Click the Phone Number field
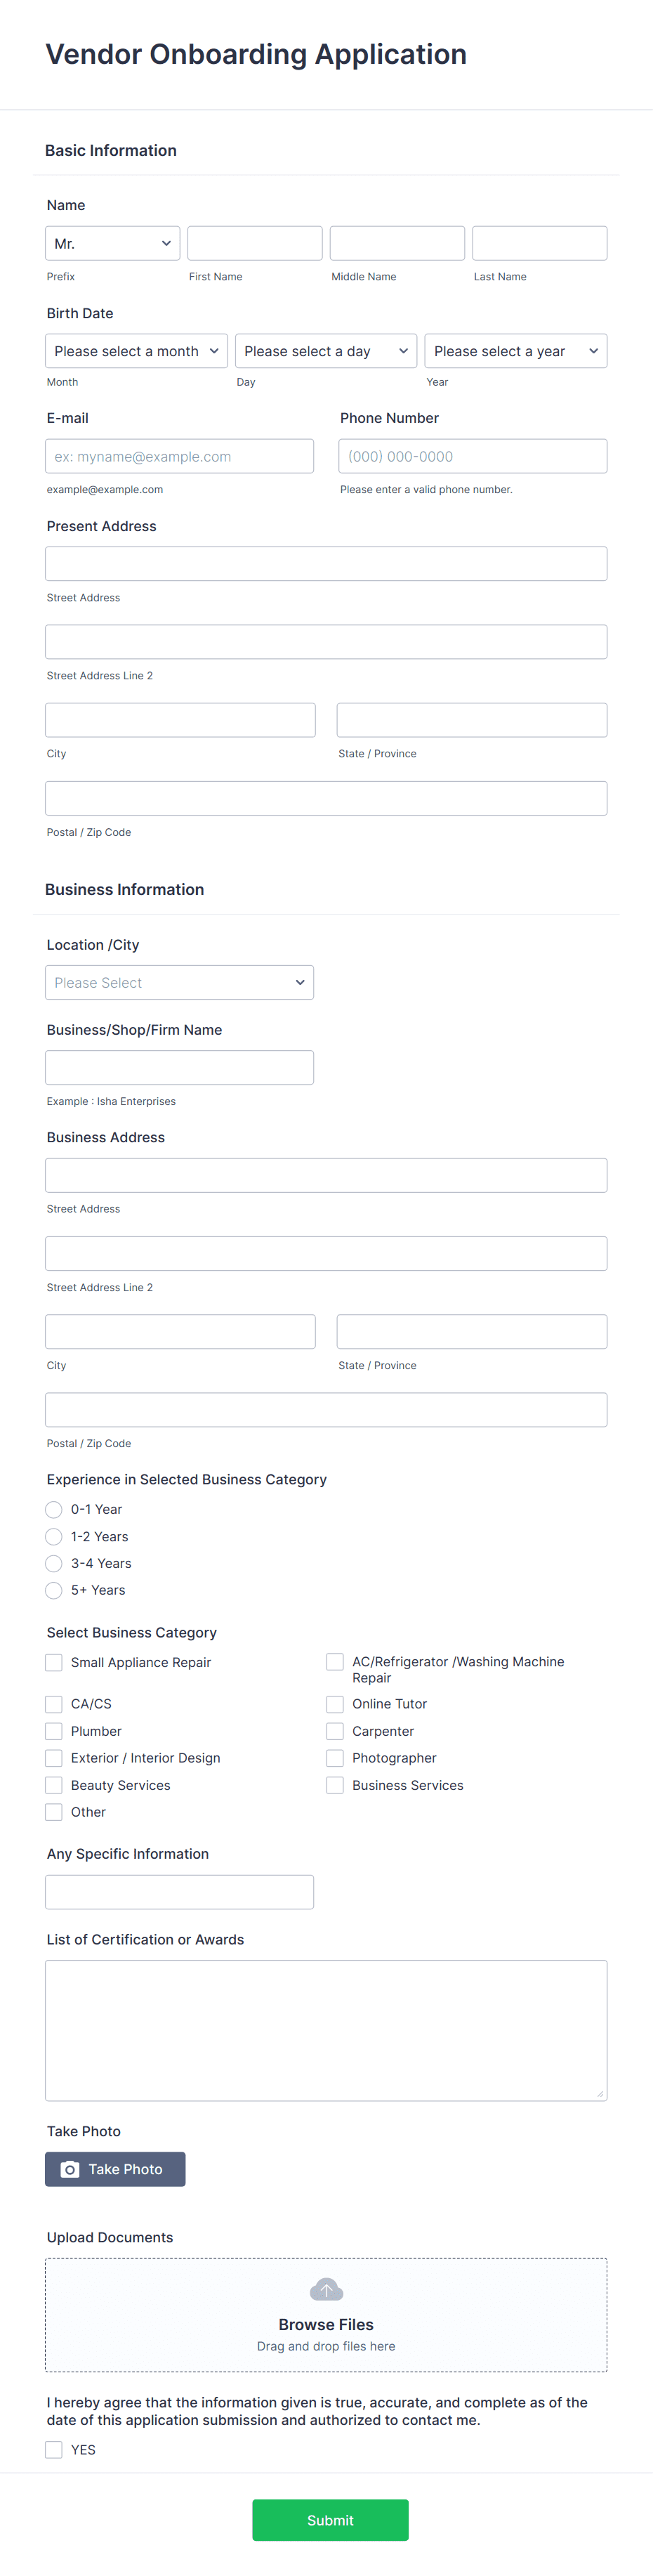The width and height of the screenshot is (653, 2576). (473, 456)
